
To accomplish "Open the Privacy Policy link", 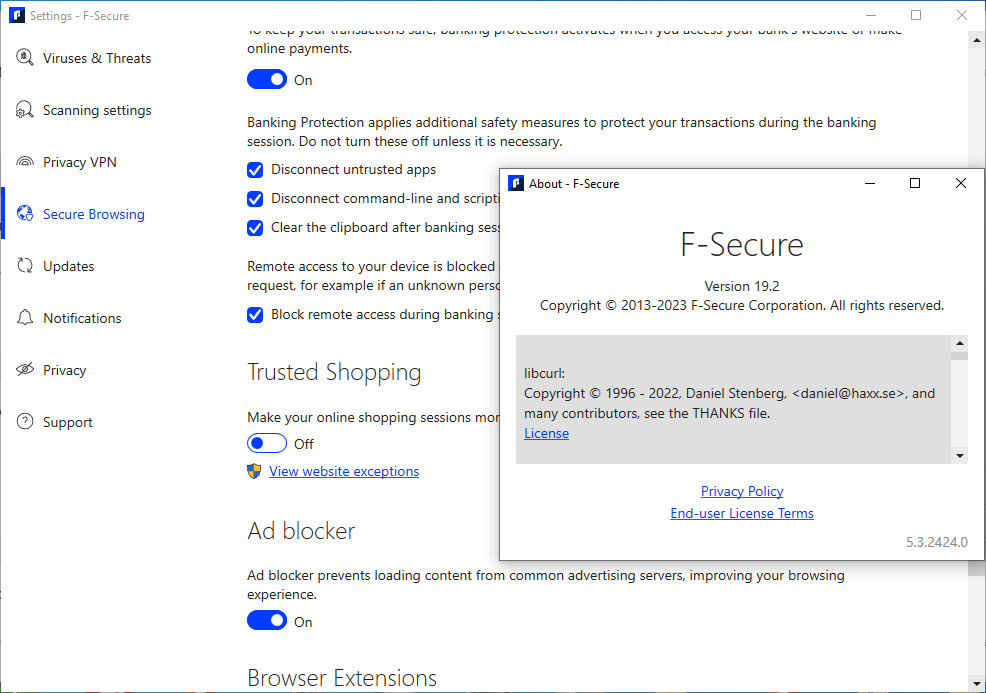I will pos(742,491).
